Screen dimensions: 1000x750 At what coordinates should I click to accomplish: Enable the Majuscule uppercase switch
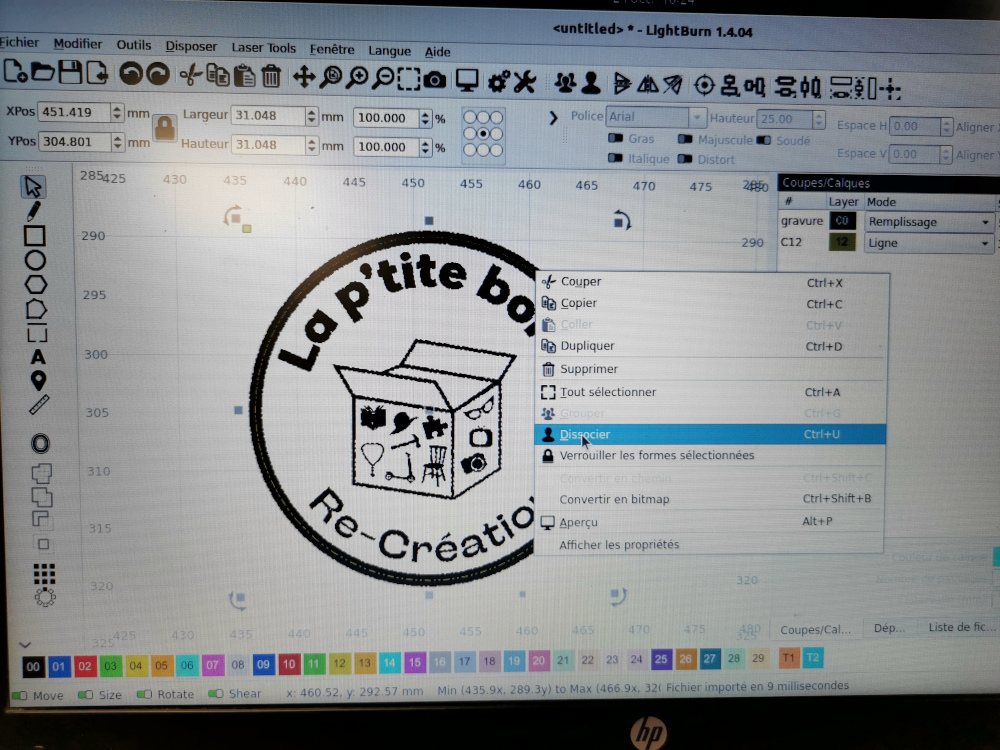click(686, 140)
